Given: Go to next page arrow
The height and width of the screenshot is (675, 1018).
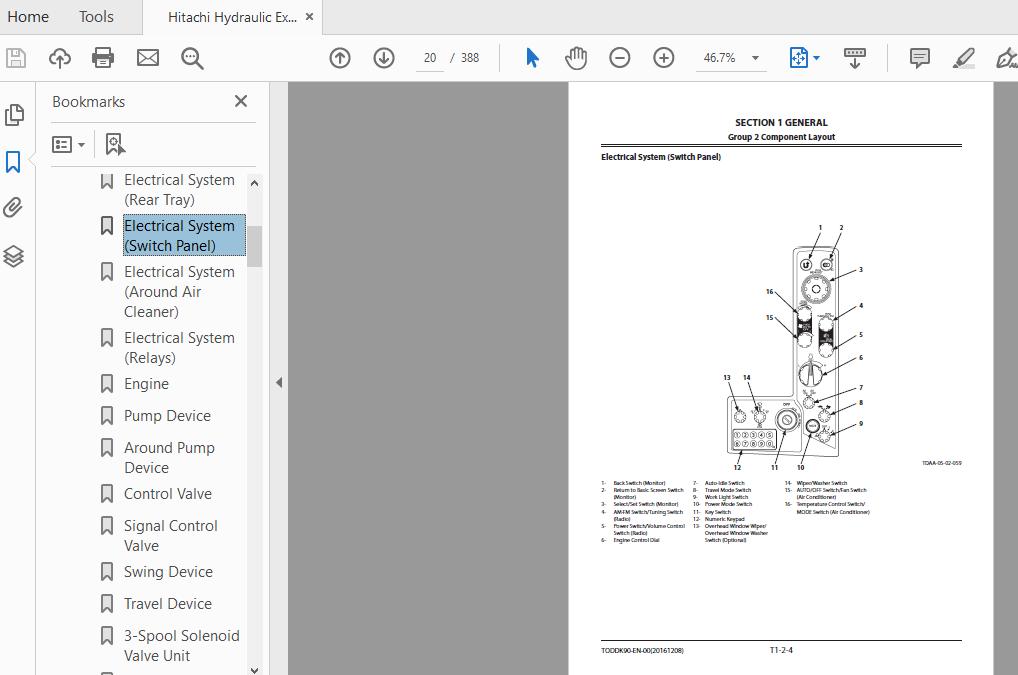Looking at the screenshot, I should point(384,58).
